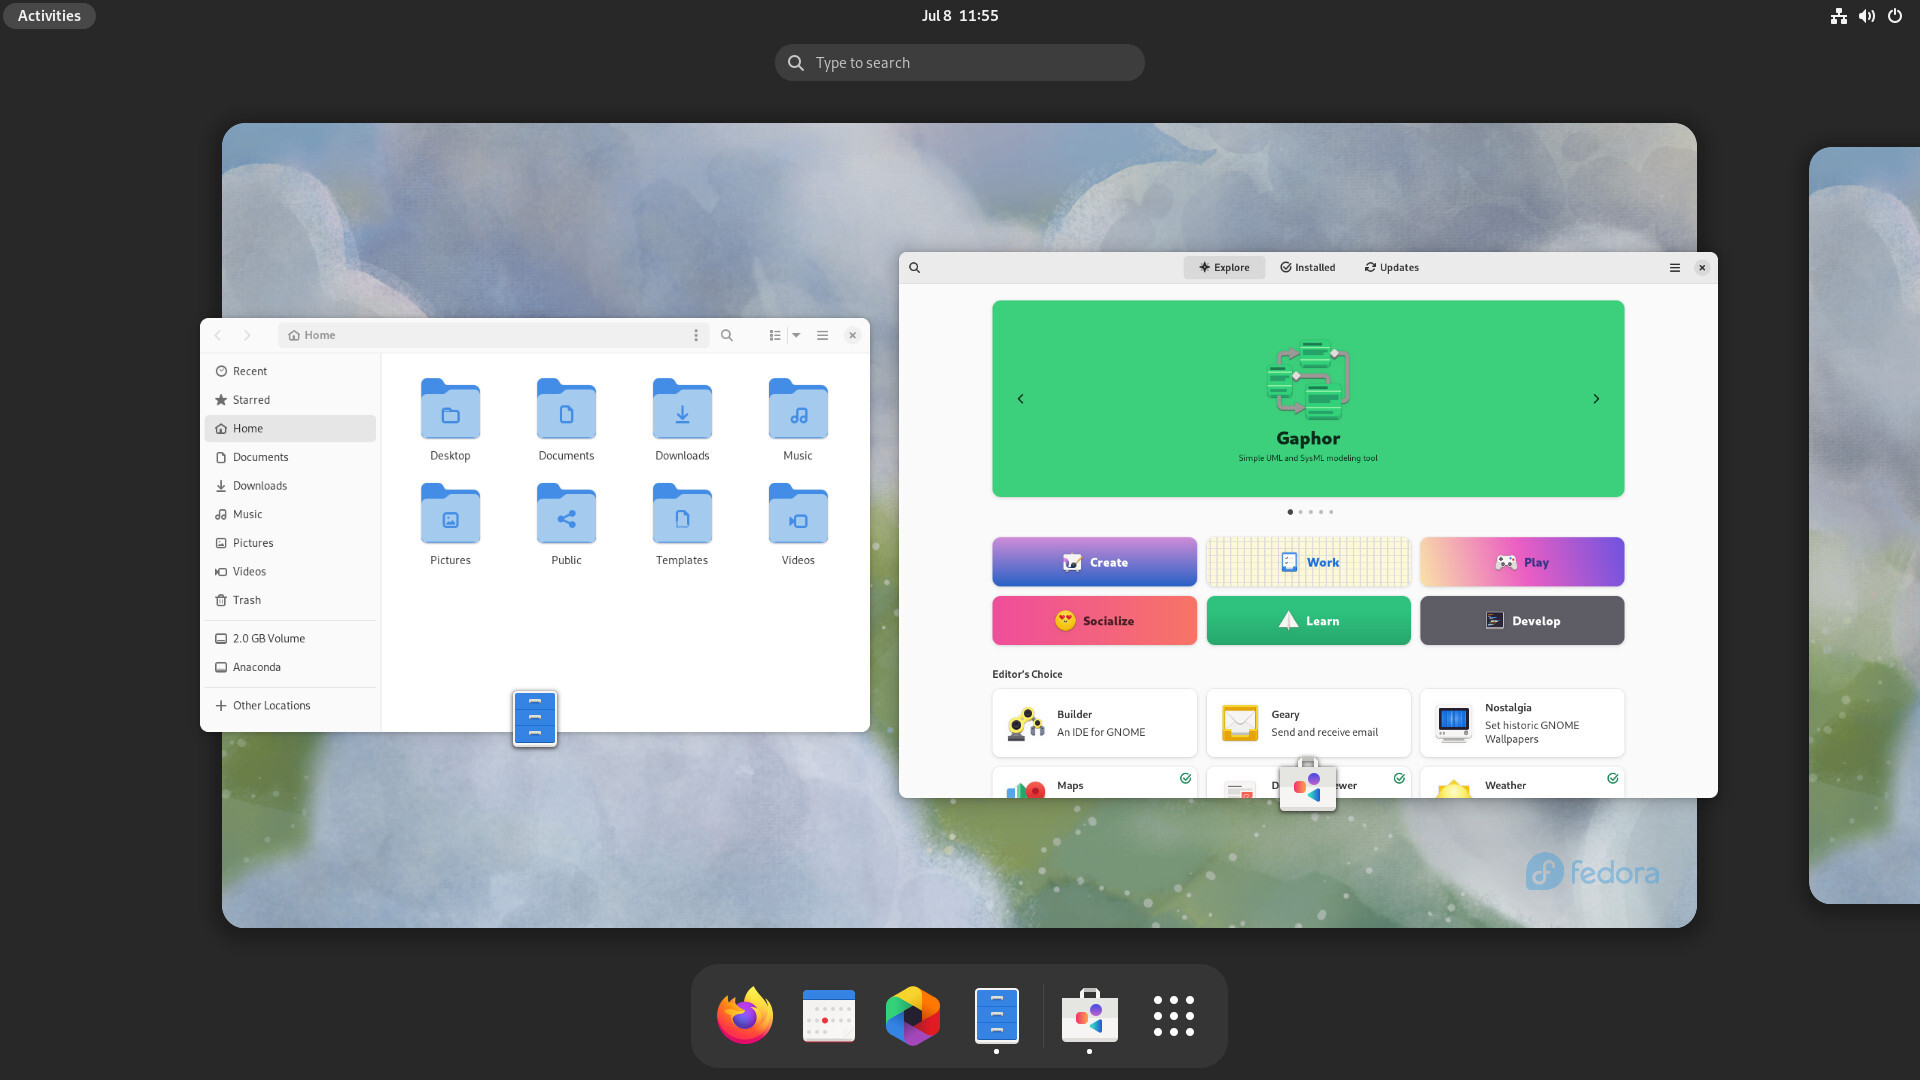
Task: Expand view options dropdown arrow in Files
Action: [x=796, y=336]
